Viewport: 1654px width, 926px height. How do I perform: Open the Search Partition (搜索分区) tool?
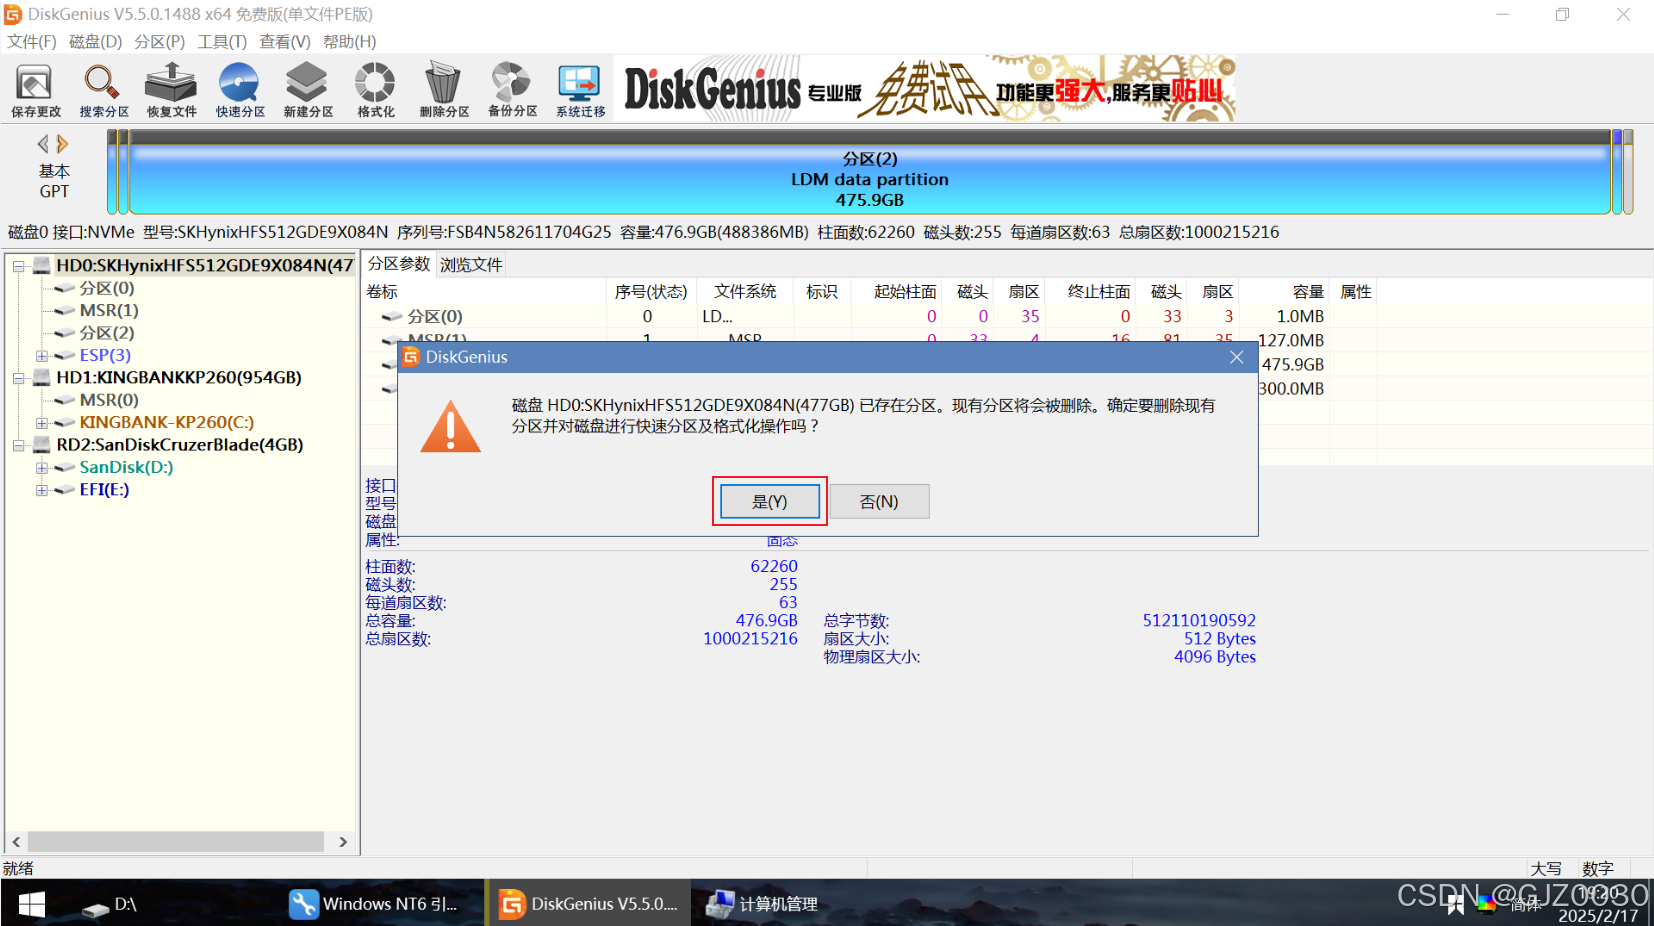click(x=104, y=90)
